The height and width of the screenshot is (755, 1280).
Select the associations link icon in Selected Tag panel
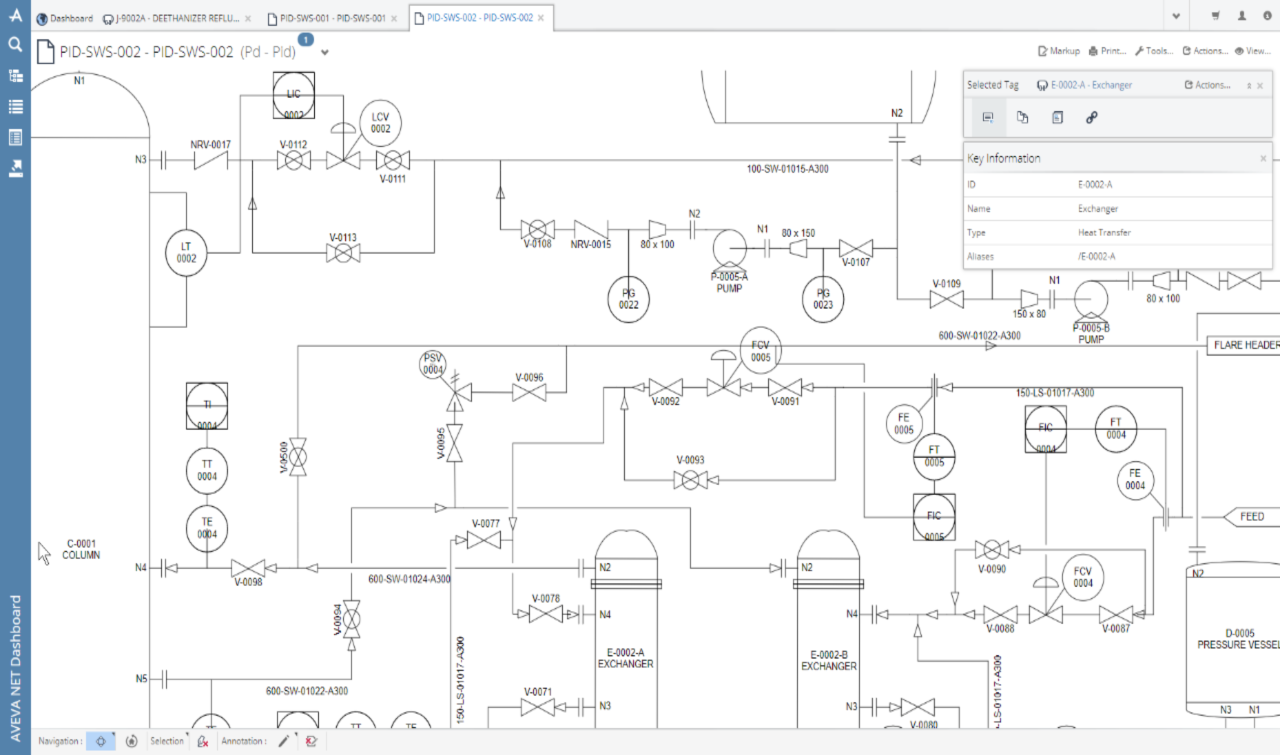point(1092,116)
